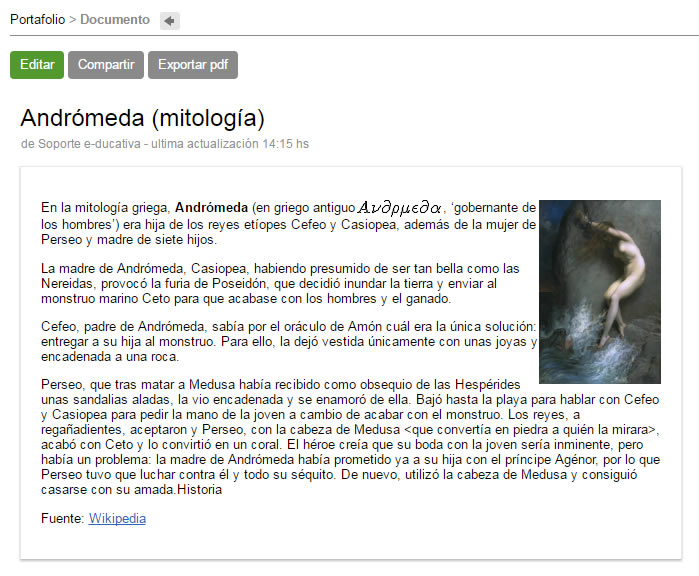Click the breadcrumb separator arrow after Portafolio
This screenshot has height=576, width=699.
[x=73, y=20]
